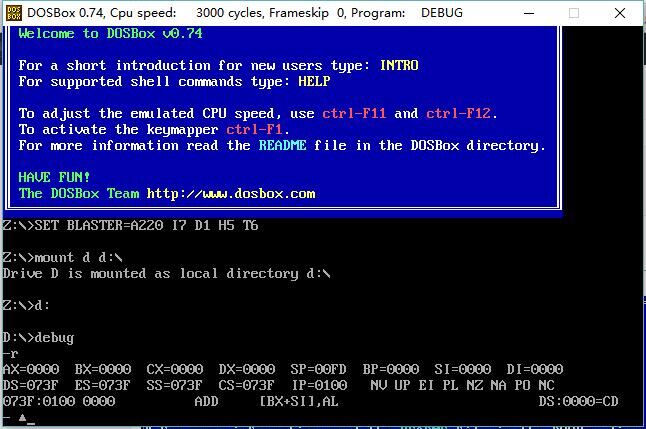646x429 pixels.
Task: Click the red ctrl-F12 text
Action: (x=458, y=113)
